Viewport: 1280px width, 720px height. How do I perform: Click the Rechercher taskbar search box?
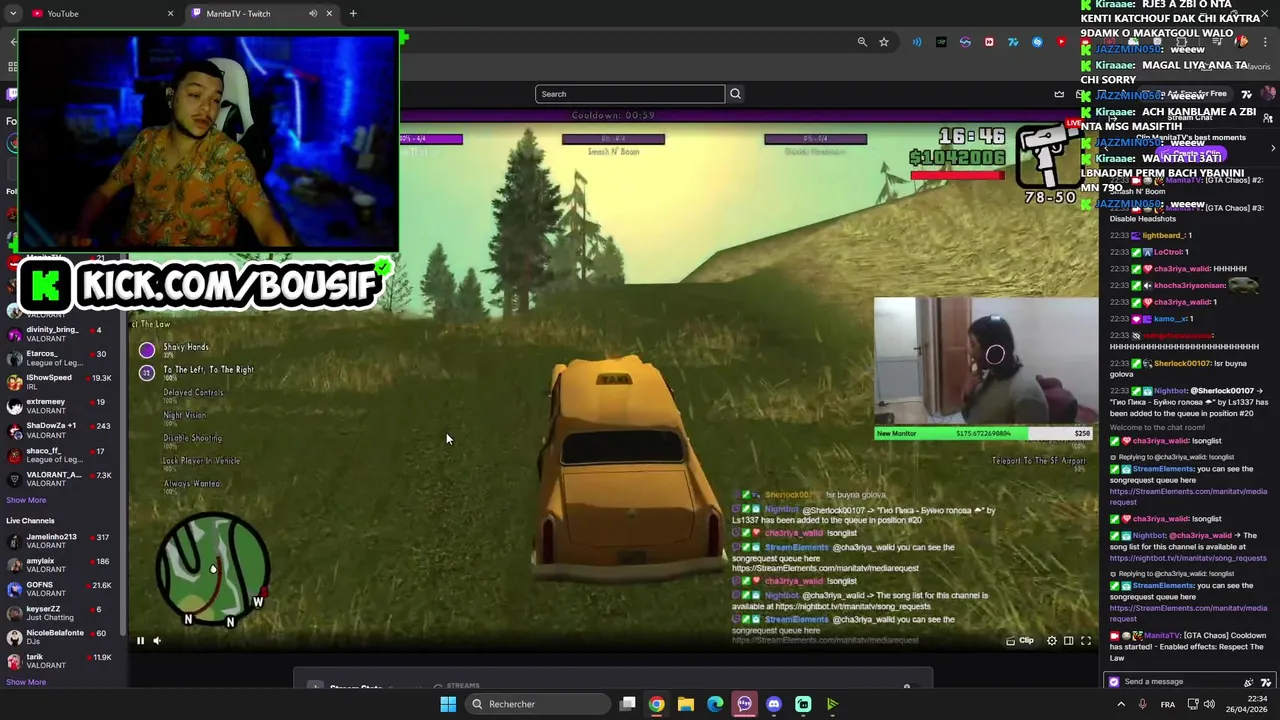[538, 704]
